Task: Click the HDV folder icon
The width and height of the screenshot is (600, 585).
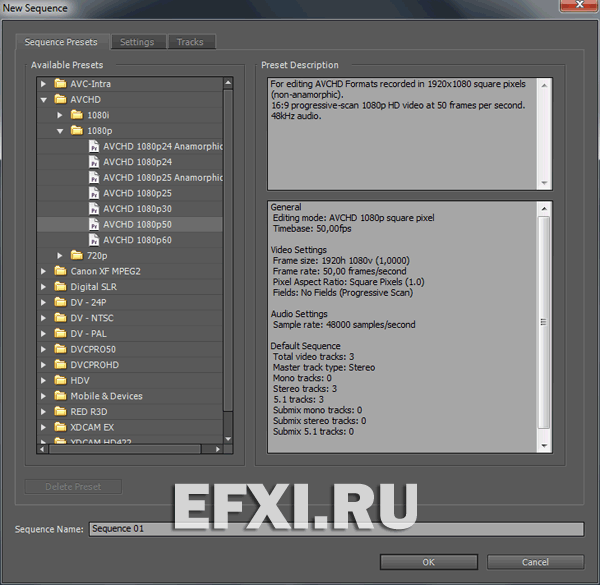Action: click(x=60, y=380)
